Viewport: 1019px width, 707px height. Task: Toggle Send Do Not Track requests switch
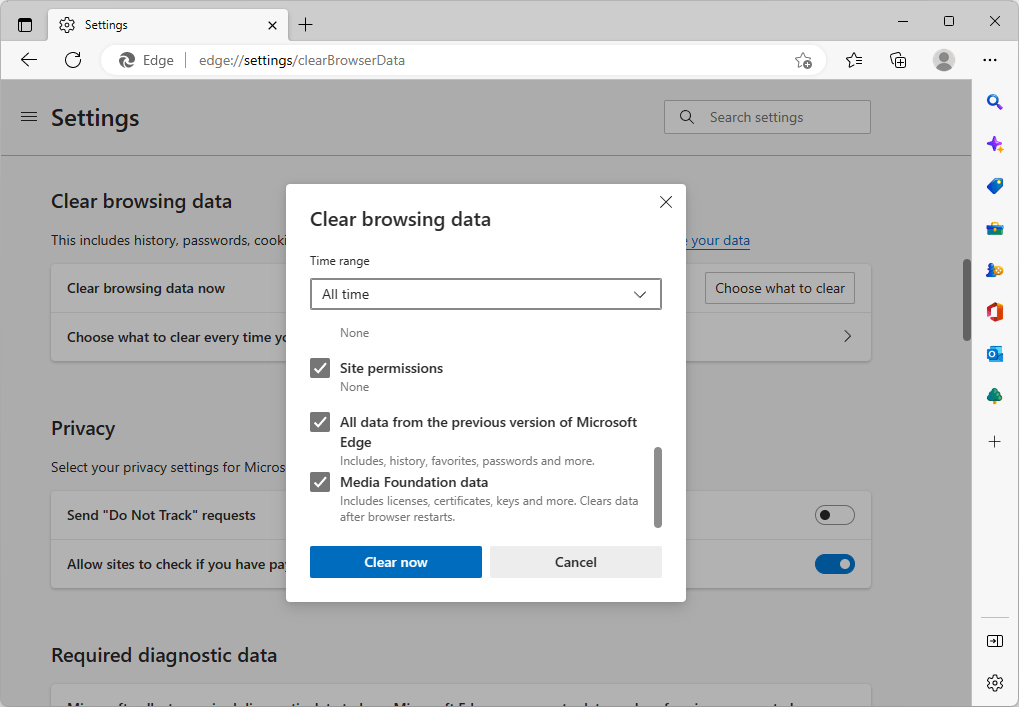coord(834,515)
